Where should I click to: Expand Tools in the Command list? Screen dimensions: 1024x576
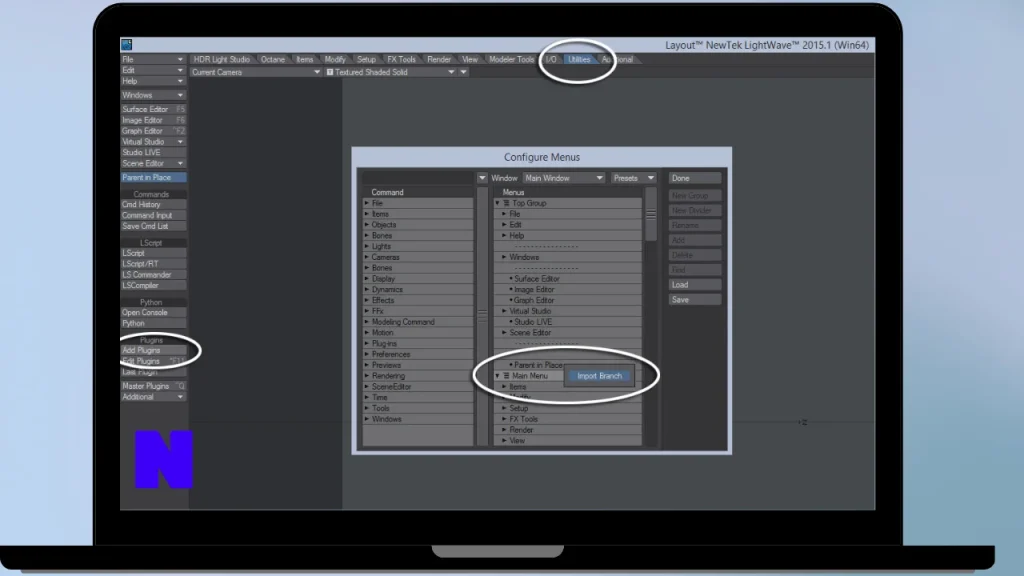367,408
